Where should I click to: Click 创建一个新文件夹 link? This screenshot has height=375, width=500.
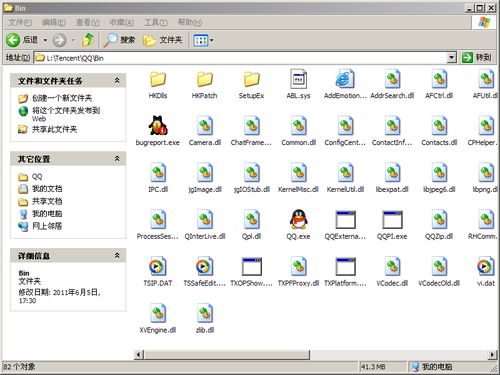[x=62, y=98]
